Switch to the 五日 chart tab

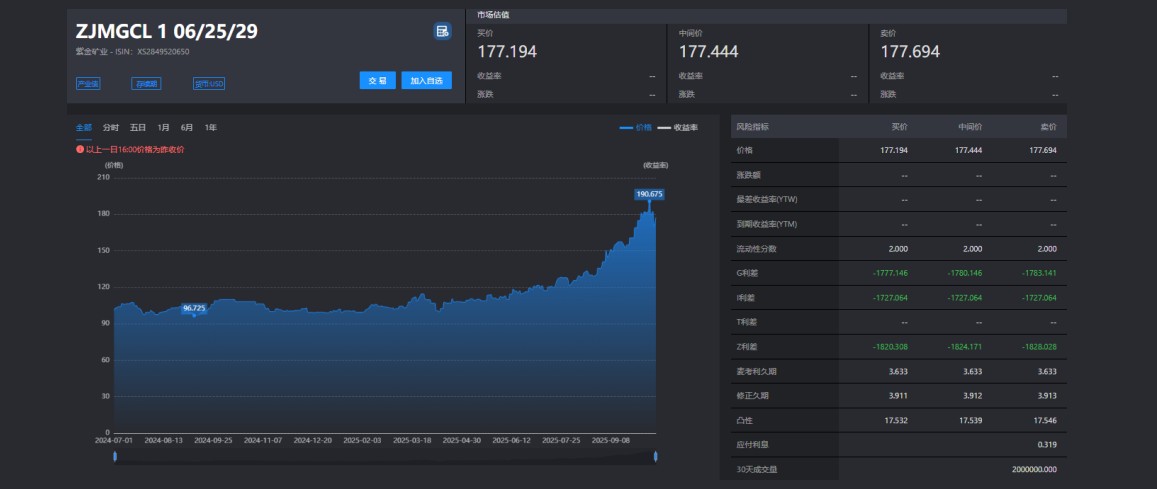coord(138,128)
